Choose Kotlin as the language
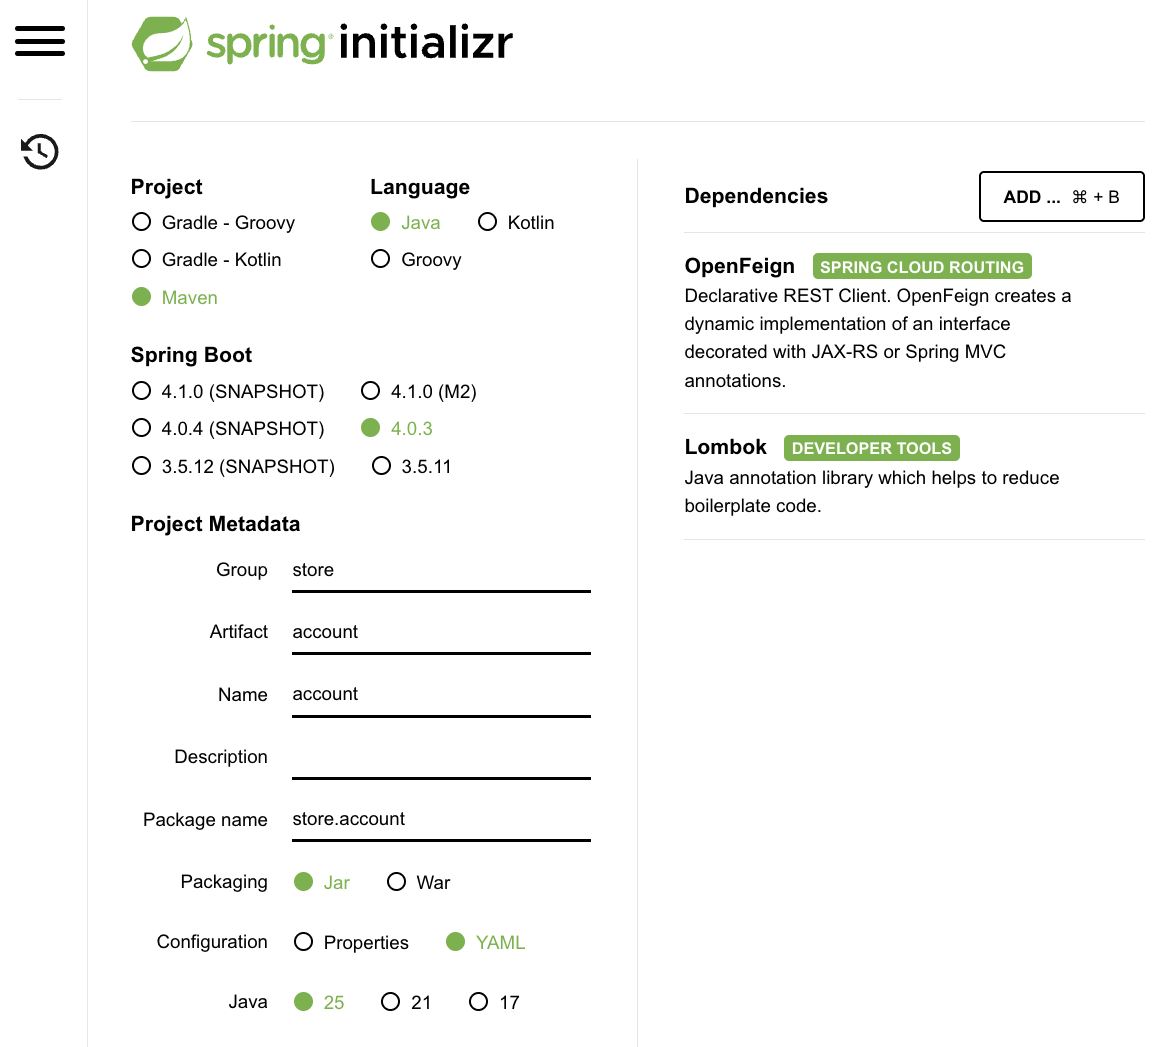The width and height of the screenshot is (1172, 1047). coord(488,222)
